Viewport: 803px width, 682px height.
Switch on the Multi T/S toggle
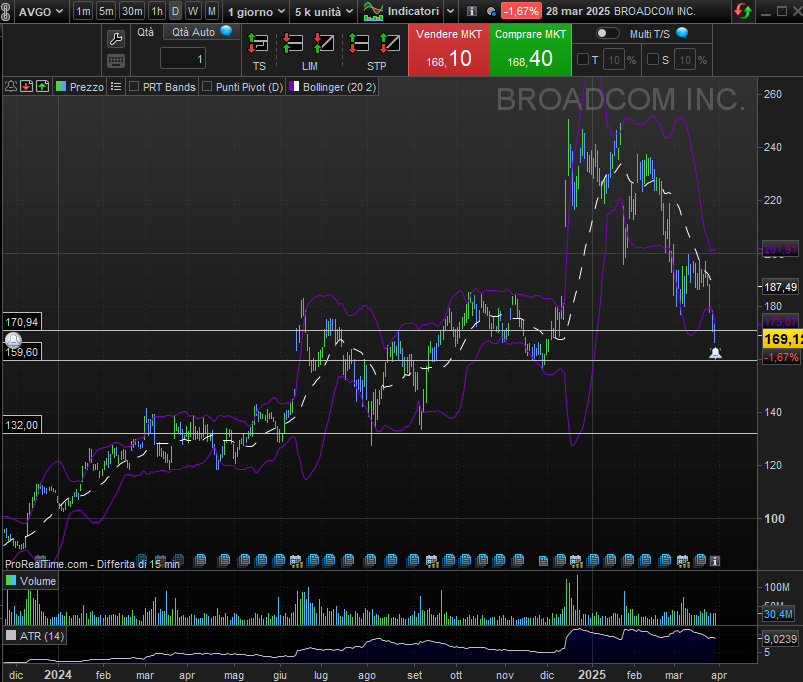[x=607, y=33]
